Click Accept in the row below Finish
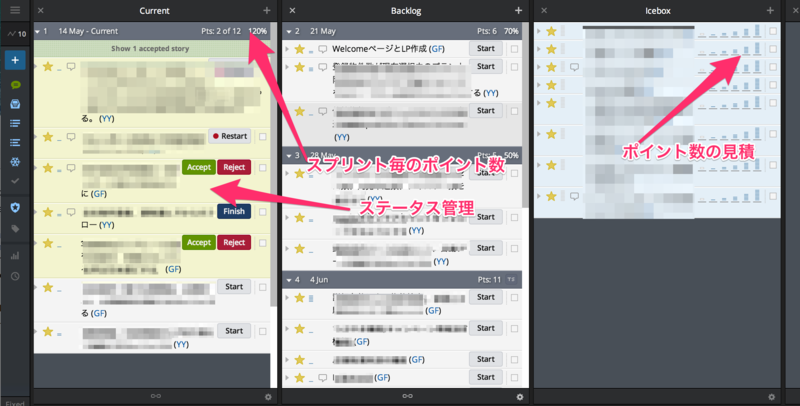The width and height of the screenshot is (800, 406). point(198,242)
